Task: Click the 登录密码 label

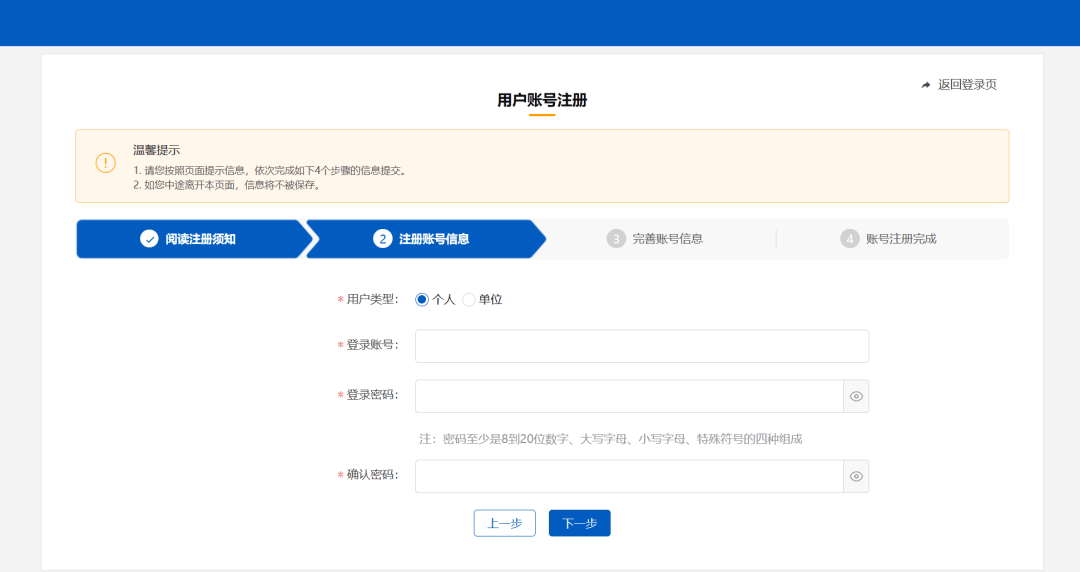Action: pos(372,395)
